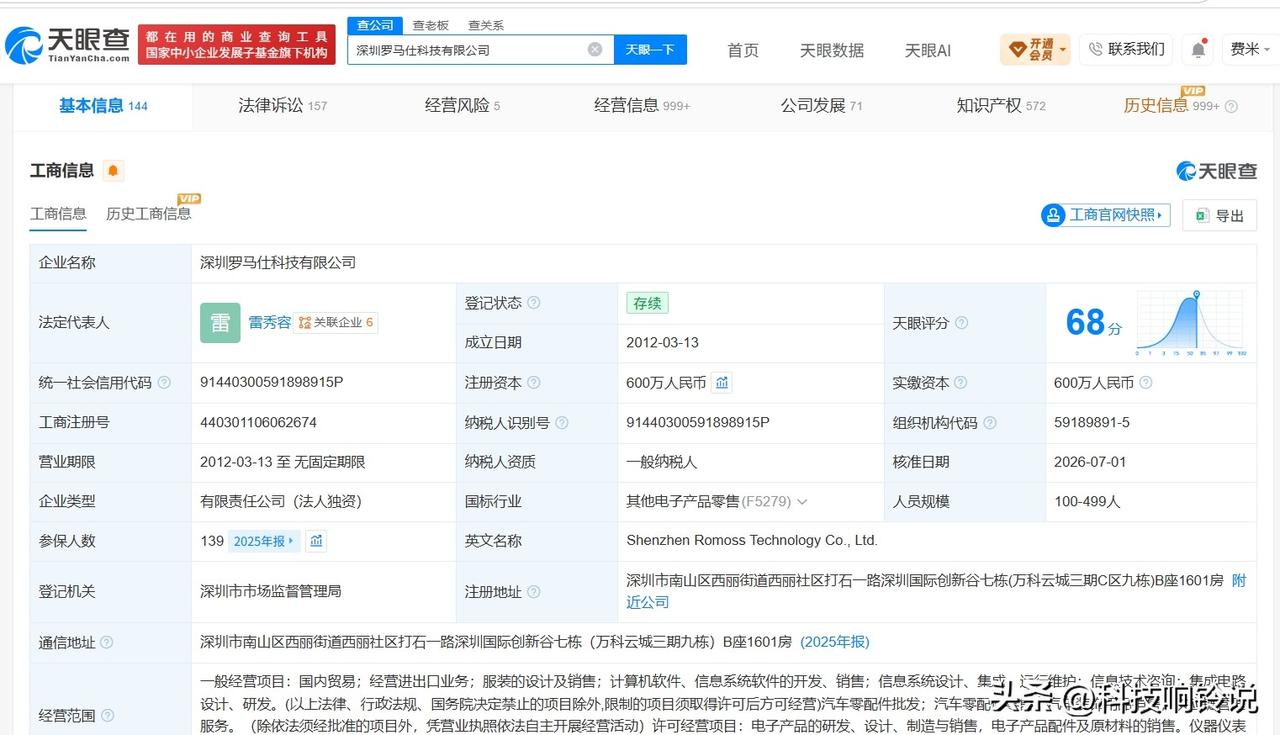The width and height of the screenshot is (1280, 735).
Task: Open trend chart icon beside 参保人数 2025年报
Action: click(316, 541)
